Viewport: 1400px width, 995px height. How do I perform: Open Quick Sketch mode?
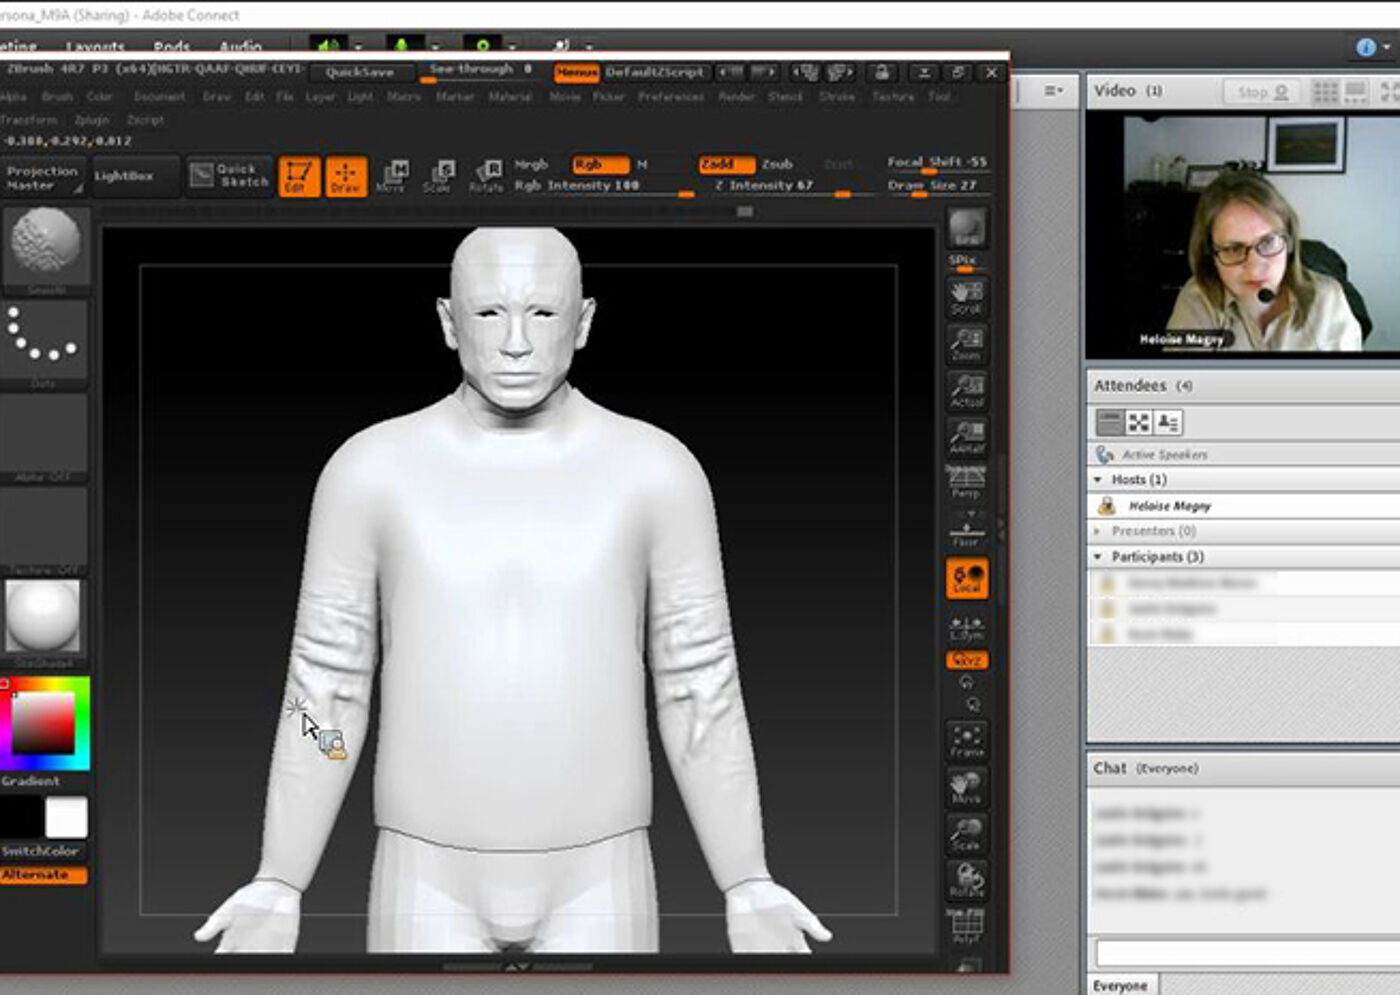pyautogui.click(x=230, y=176)
